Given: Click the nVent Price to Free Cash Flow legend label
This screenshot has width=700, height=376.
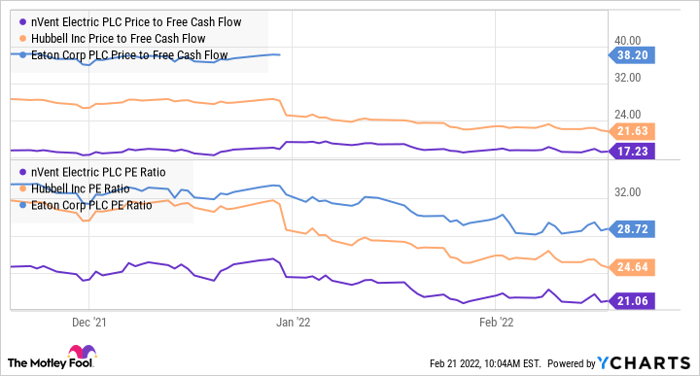Looking at the screenshot, I should click(136, 22).
